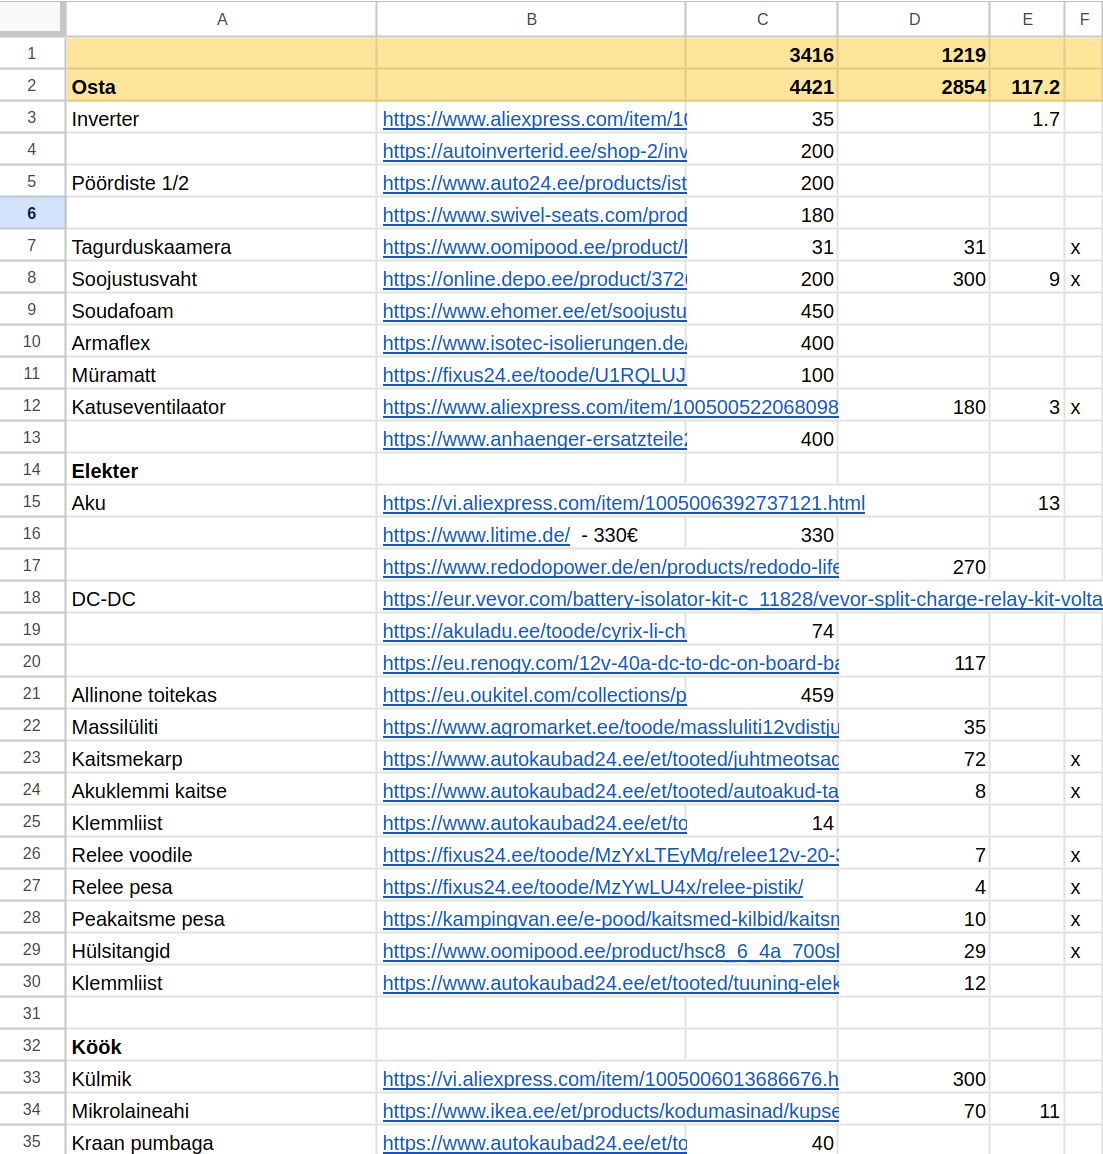Open the ikea.ee Mikrolaineahi link
This screenshot has width=1103, height=1154.
tap(610, 1111)
